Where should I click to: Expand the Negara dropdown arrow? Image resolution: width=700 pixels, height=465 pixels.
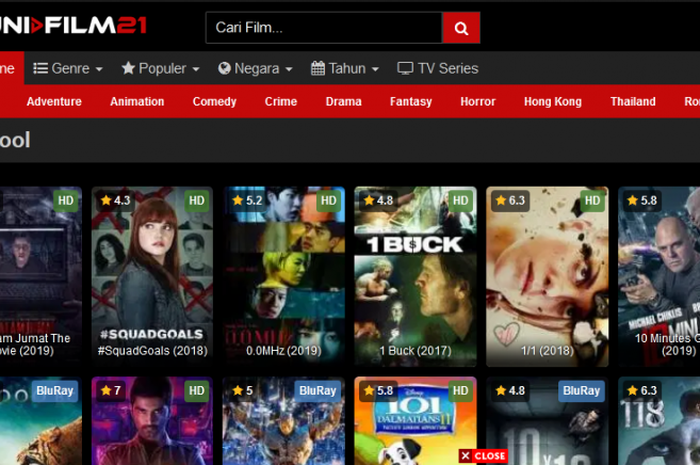point(289,69)
